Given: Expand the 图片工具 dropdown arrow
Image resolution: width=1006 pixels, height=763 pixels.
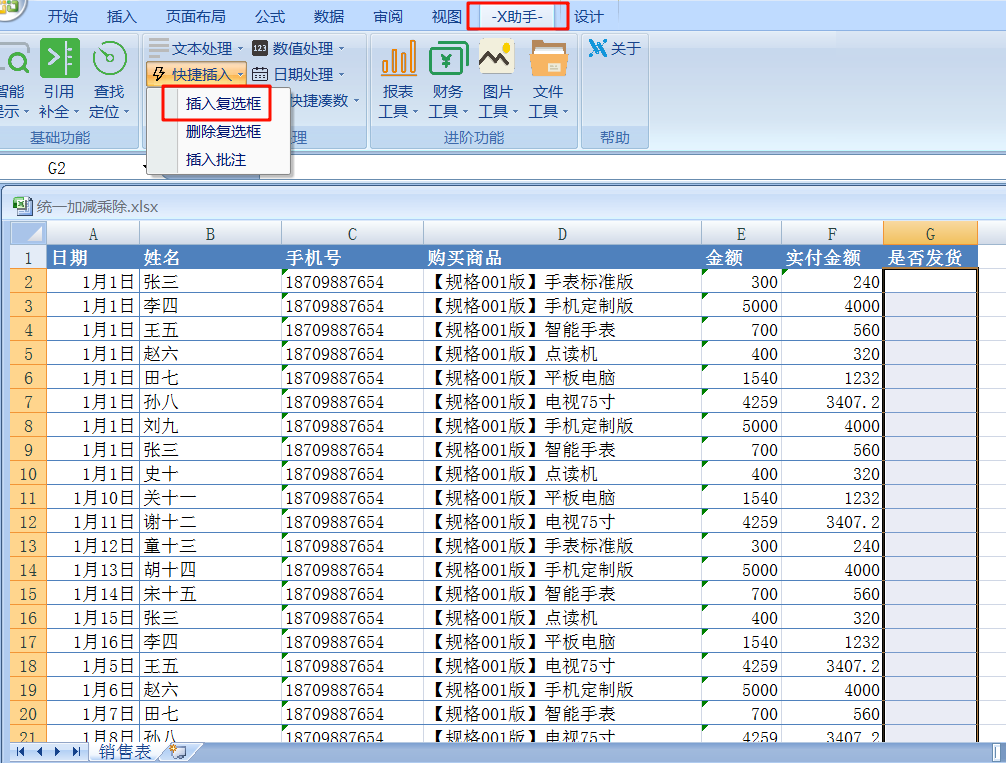Looking at the screenshot, I should (x=515, y=112).
